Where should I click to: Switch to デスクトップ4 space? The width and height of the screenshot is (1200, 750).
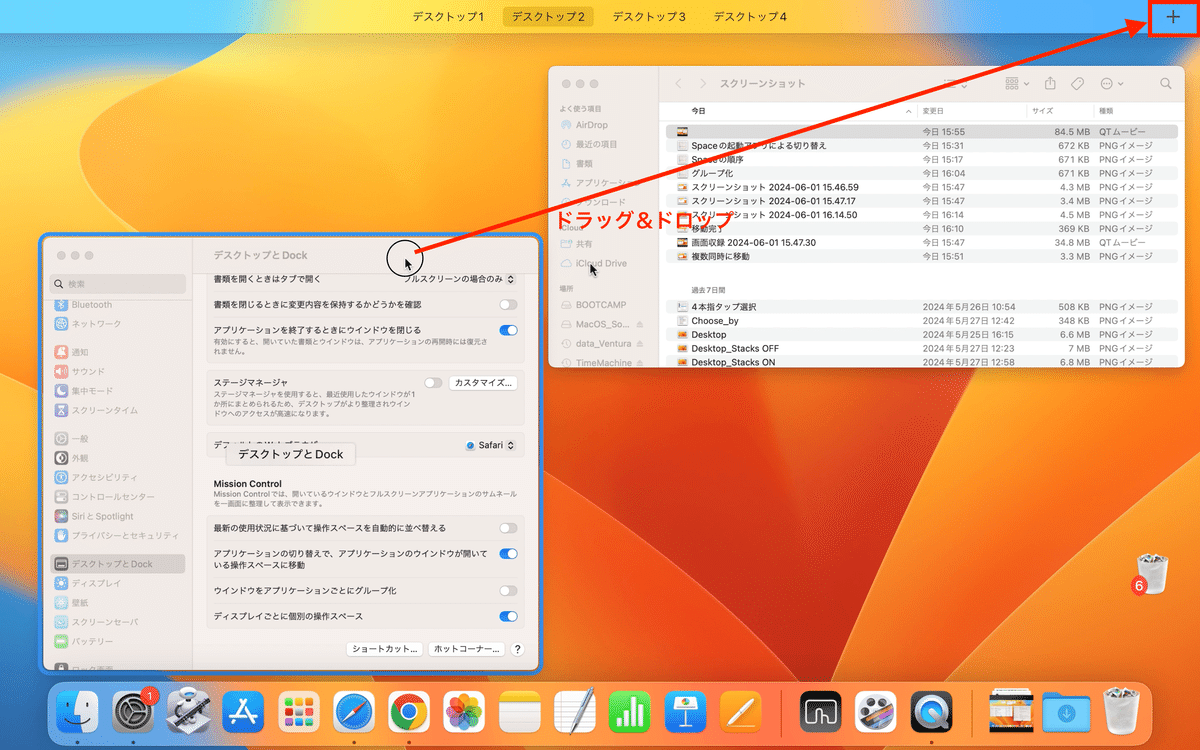tap(750, 17)
